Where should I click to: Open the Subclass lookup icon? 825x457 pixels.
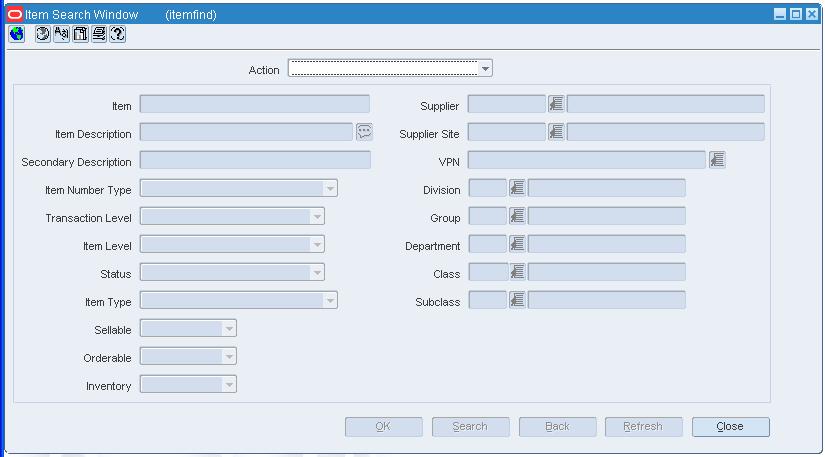coord(517,300)
